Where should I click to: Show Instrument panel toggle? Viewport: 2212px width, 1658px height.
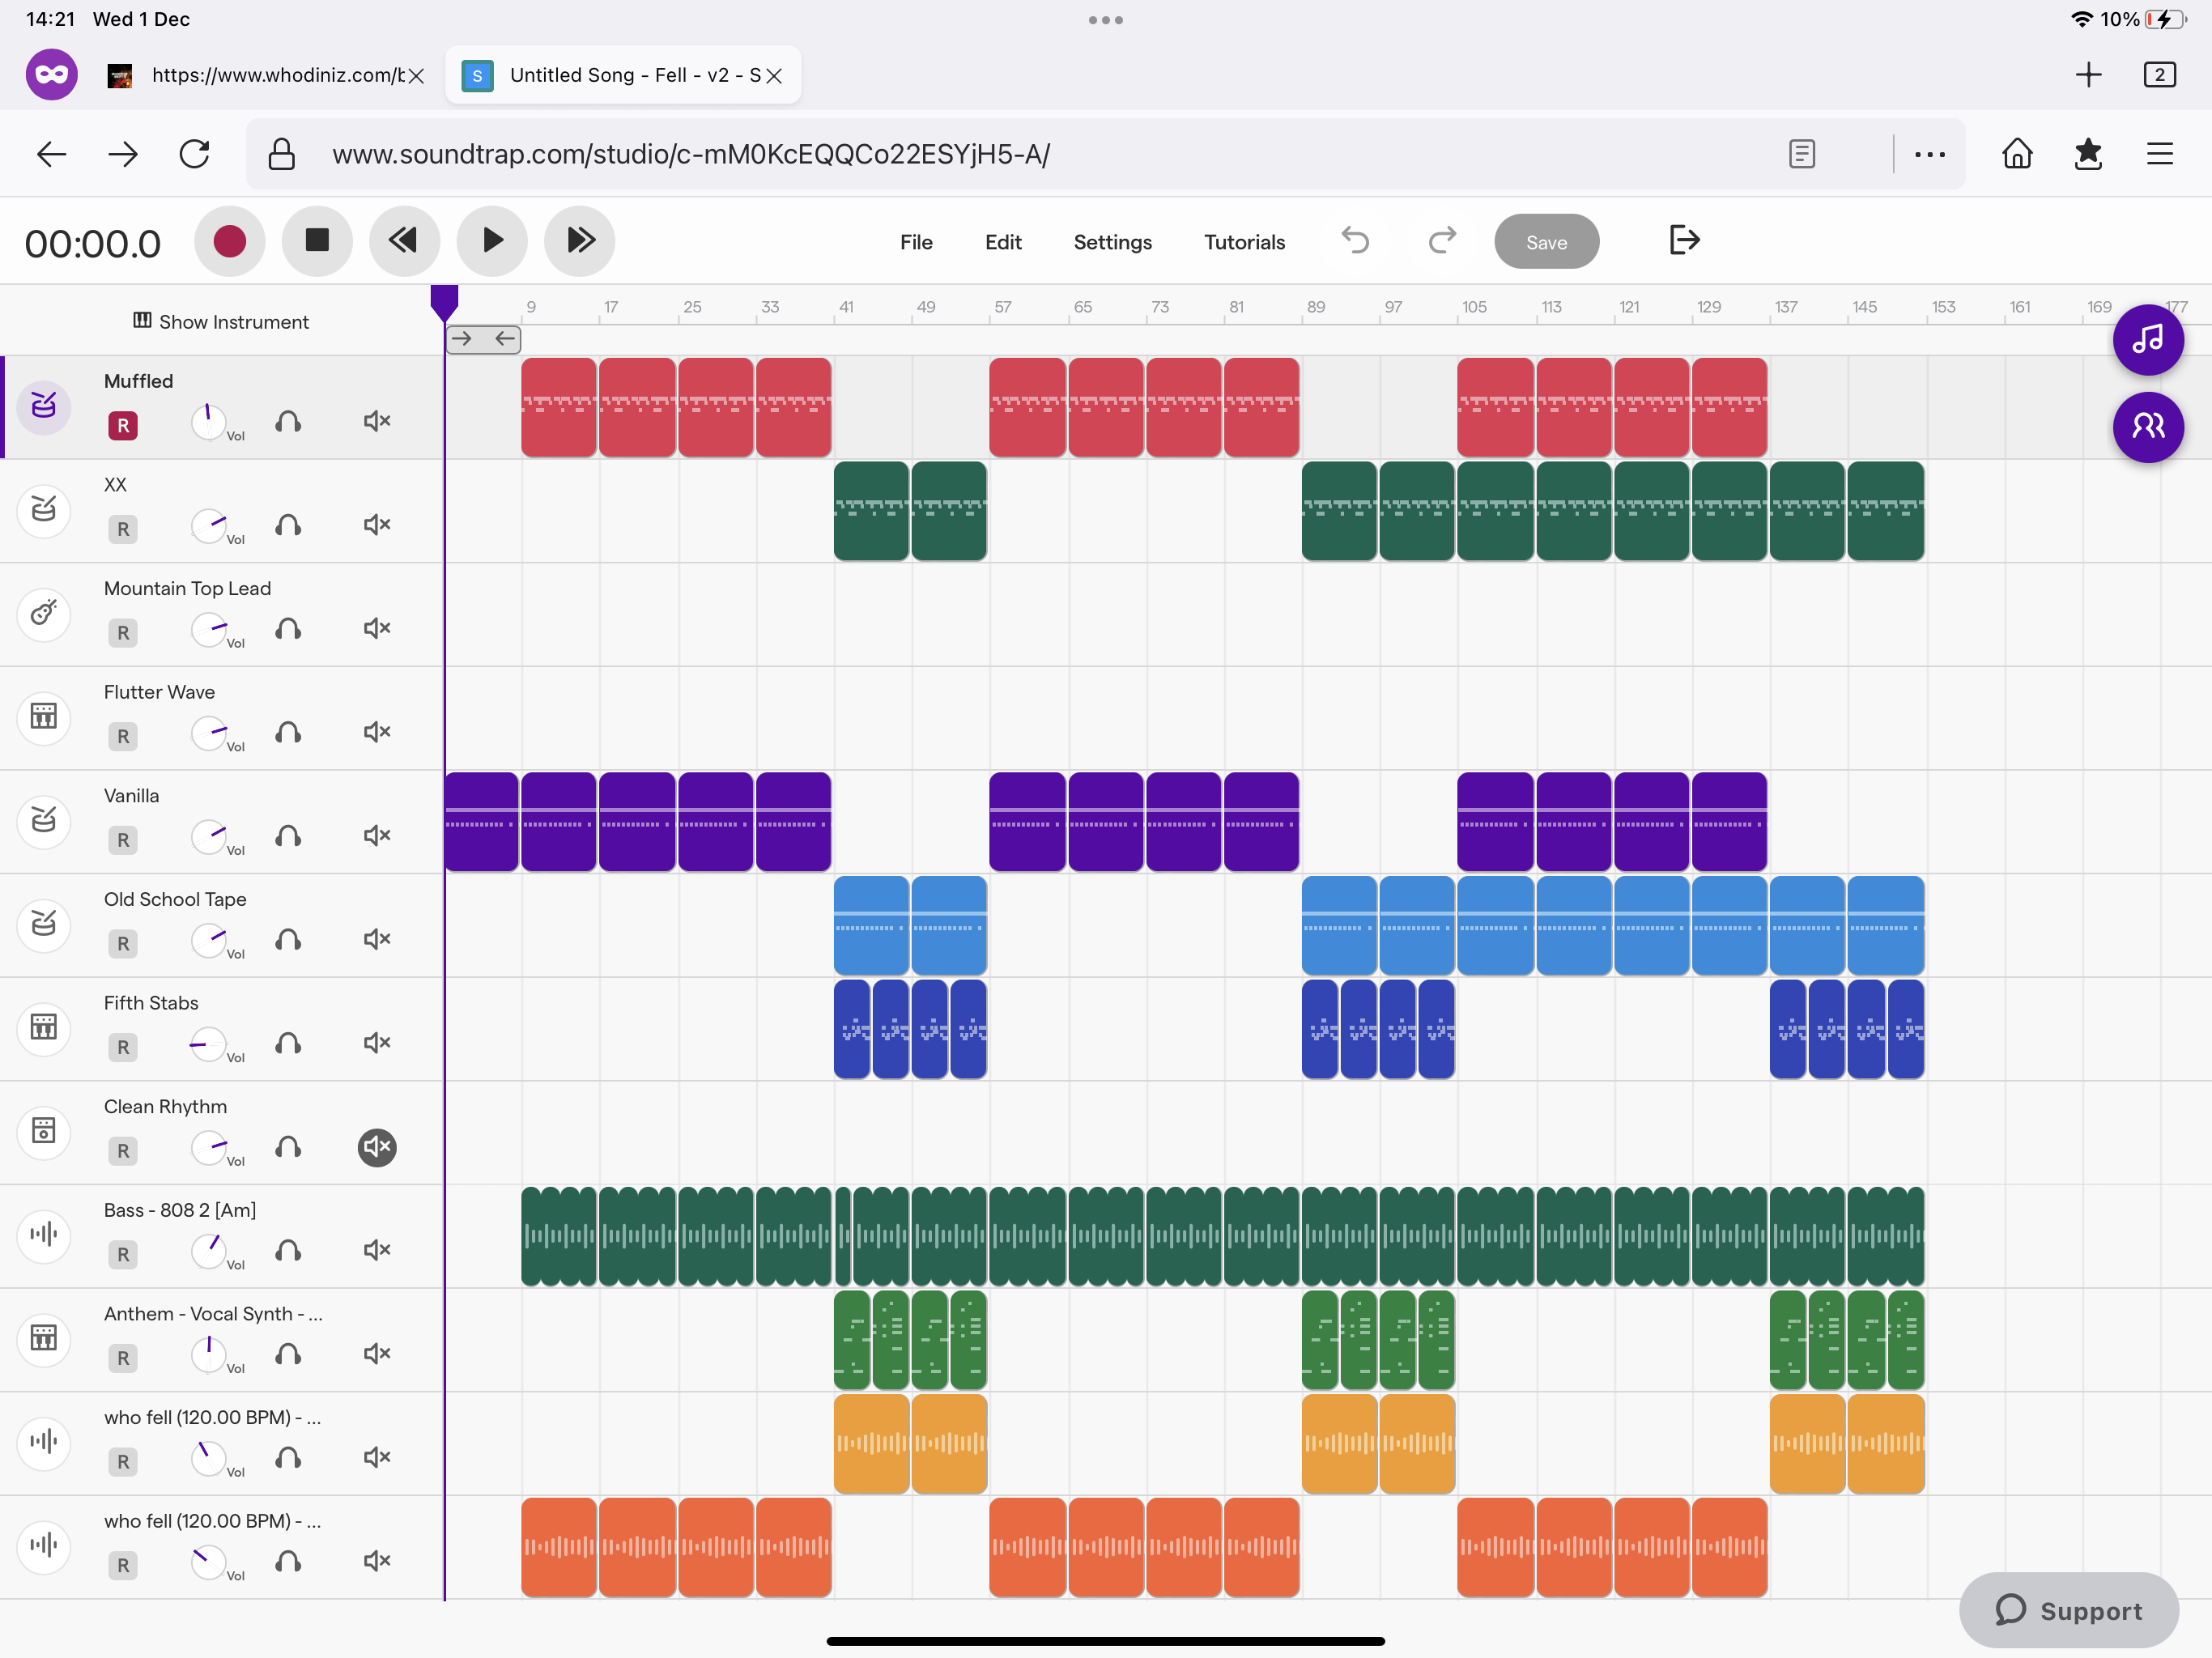tap(221, 322)
